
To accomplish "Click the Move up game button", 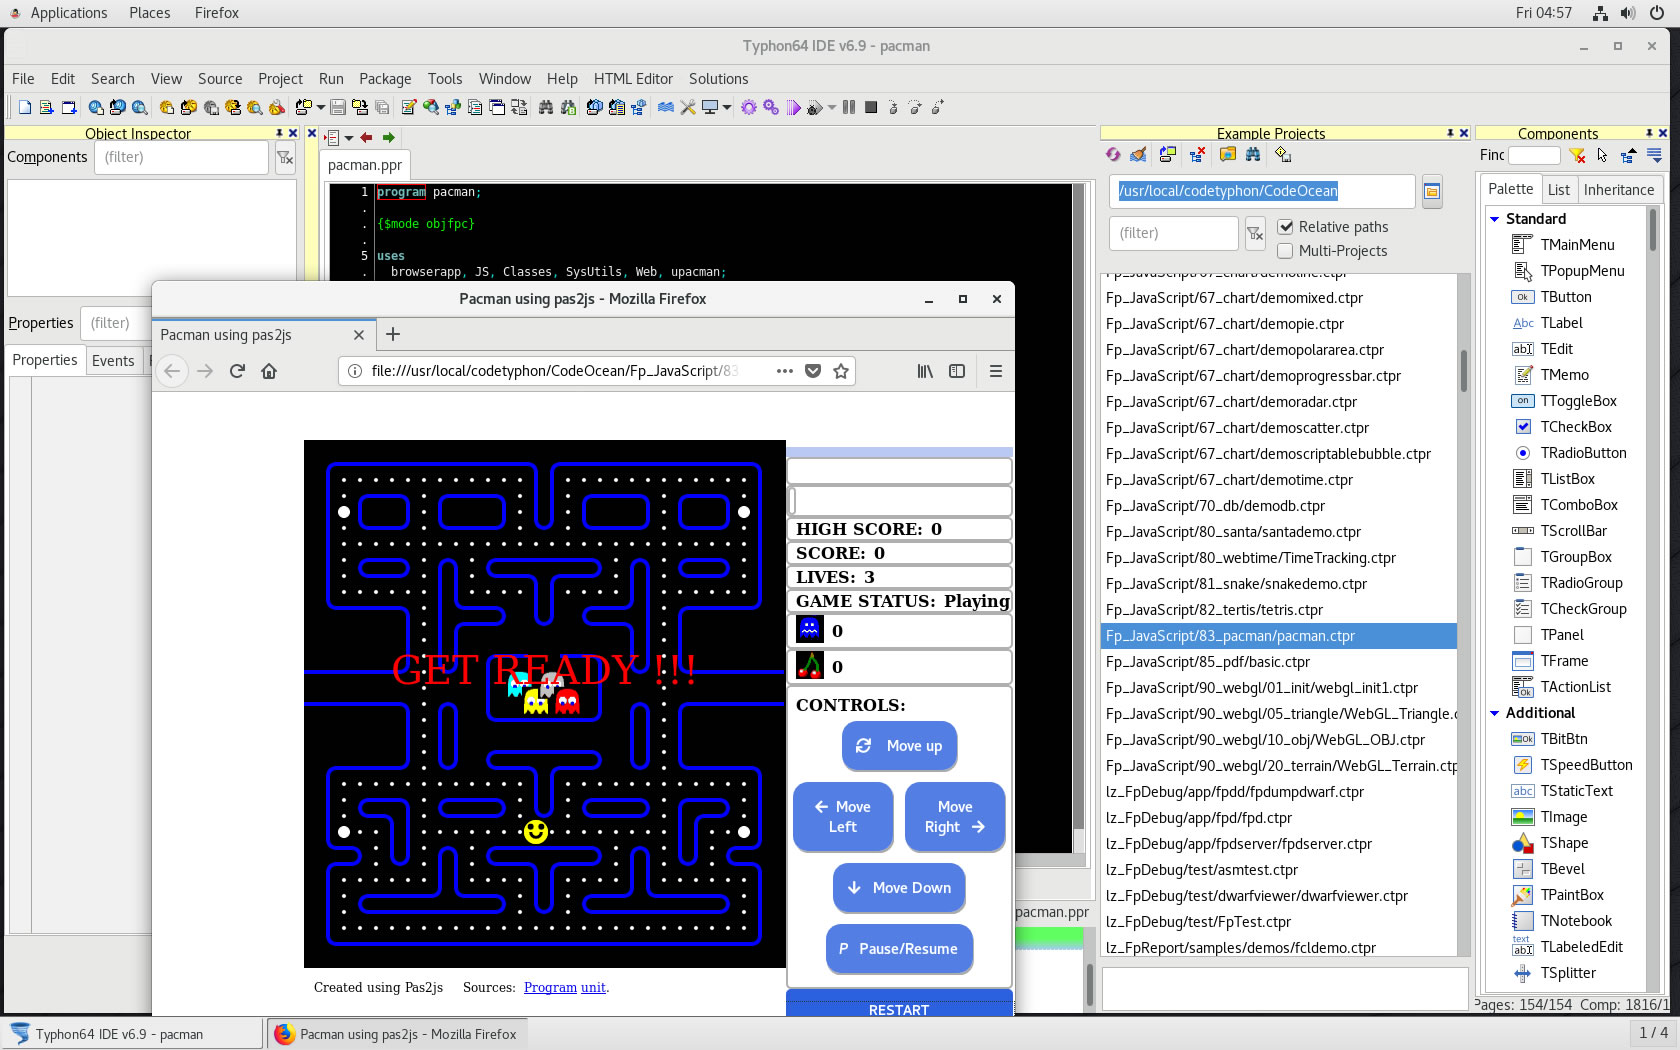I will click(x=900, y=746).
